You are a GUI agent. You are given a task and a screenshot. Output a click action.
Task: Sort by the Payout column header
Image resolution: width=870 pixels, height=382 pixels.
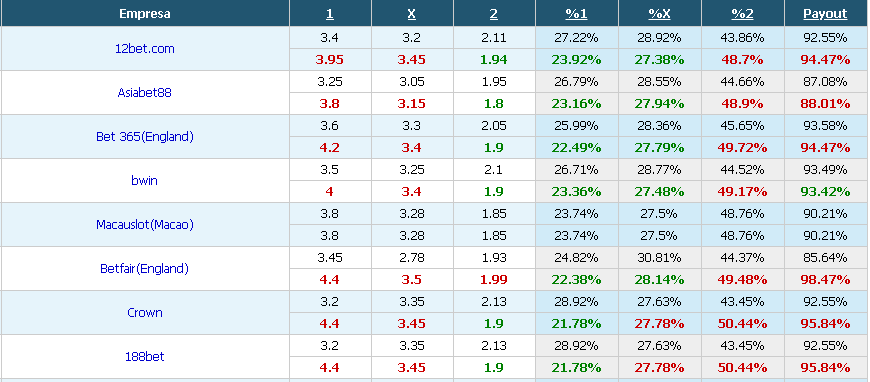(825, 14)
